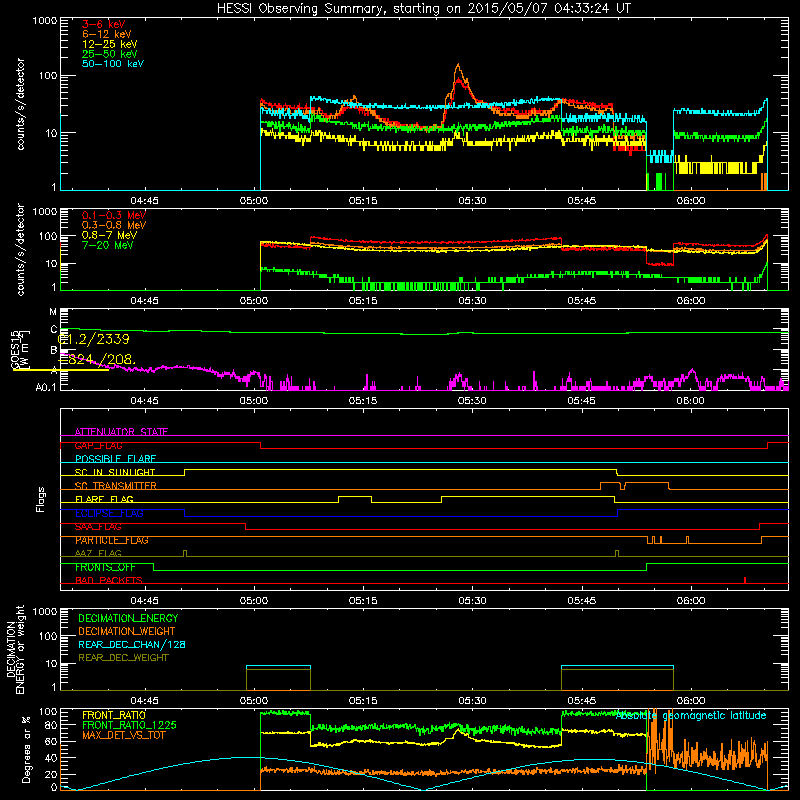The height and width of the screenshot is (800, 800).
Task: Click the yellow C1.2/2339 flare annotation
Action: 94,339
